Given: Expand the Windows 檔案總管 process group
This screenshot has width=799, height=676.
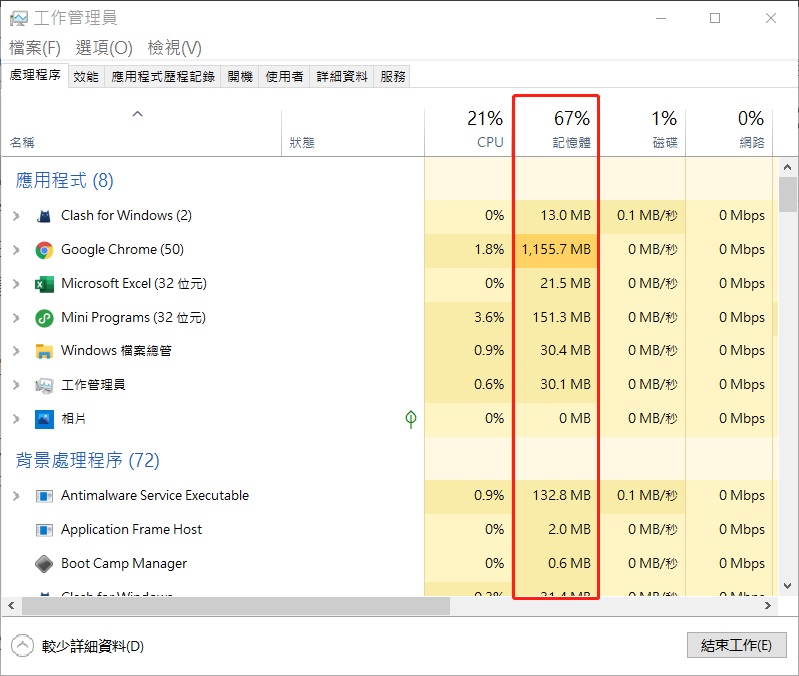Looking at the screenshot, I should (x=16, y=351).
